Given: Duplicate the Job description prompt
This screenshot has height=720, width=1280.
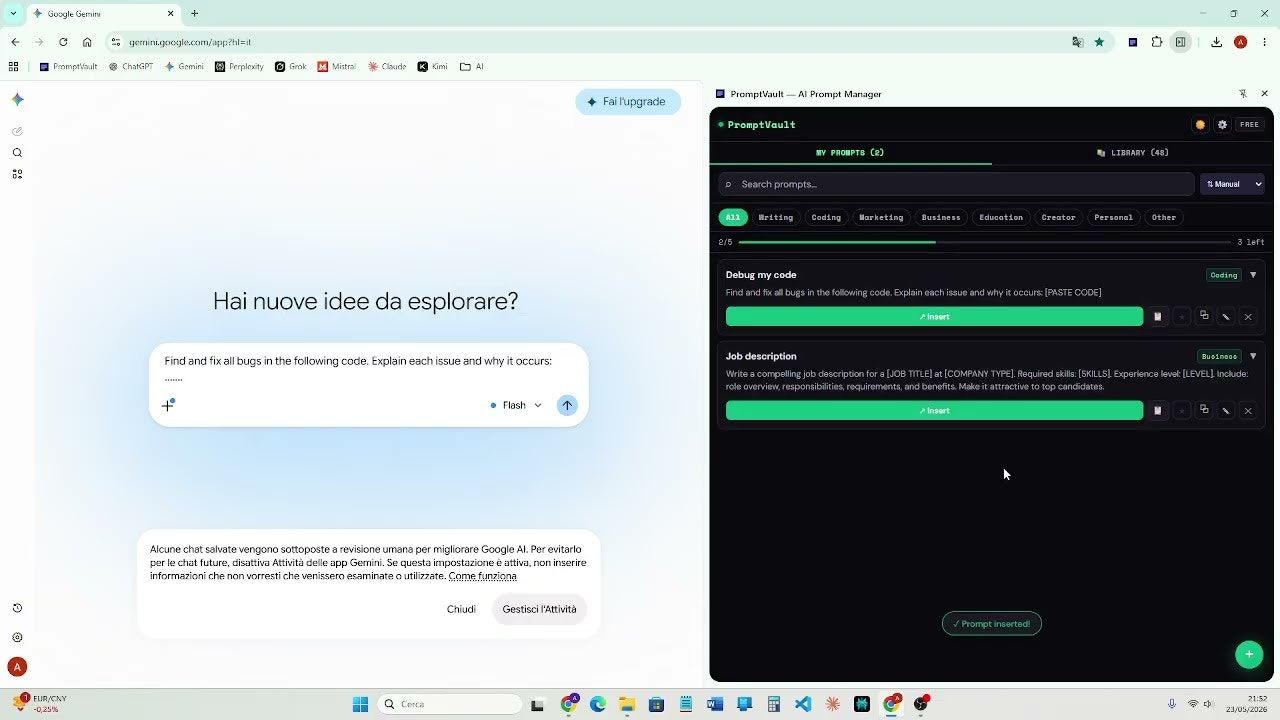Looking at the screenshot, I should click(1204, 411).
